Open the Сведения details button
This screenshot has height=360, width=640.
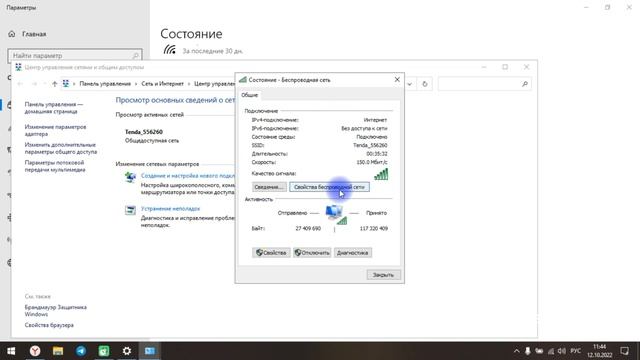pos(269,187)
